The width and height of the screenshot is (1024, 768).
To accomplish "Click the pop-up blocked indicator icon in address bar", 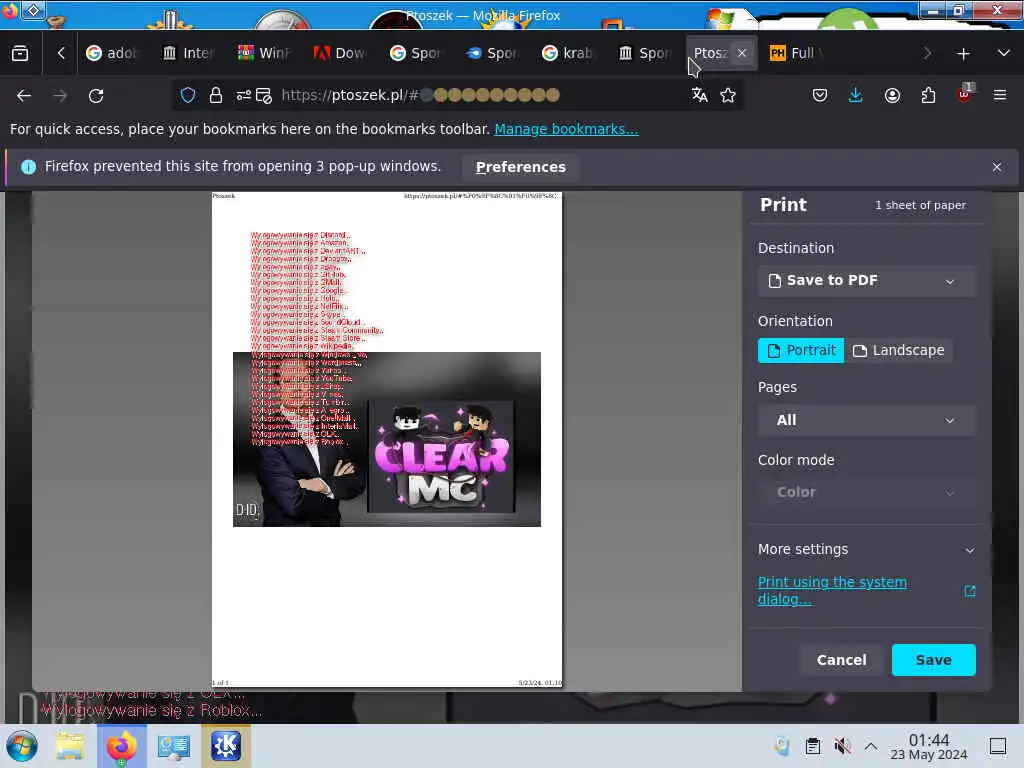I will click(x=264, y=95).
